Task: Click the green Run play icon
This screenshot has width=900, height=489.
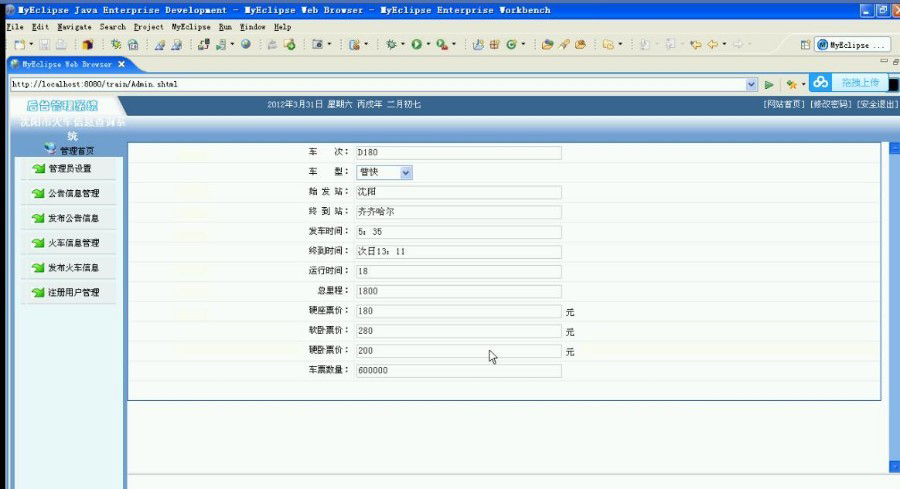Action: (x=417, y=44)
